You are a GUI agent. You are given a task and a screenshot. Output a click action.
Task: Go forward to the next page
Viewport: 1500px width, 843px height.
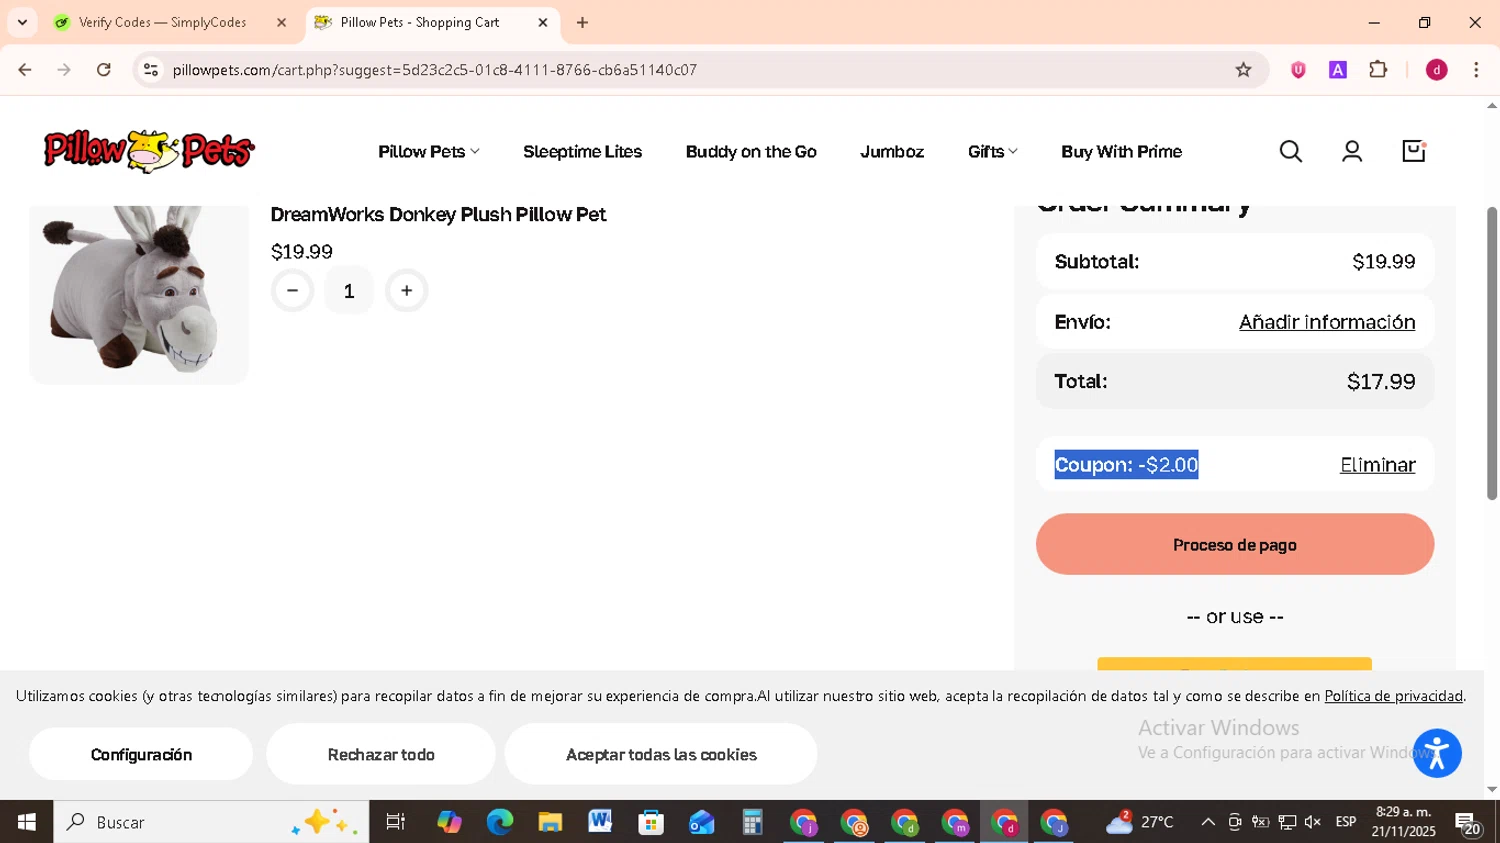(64, 70)
